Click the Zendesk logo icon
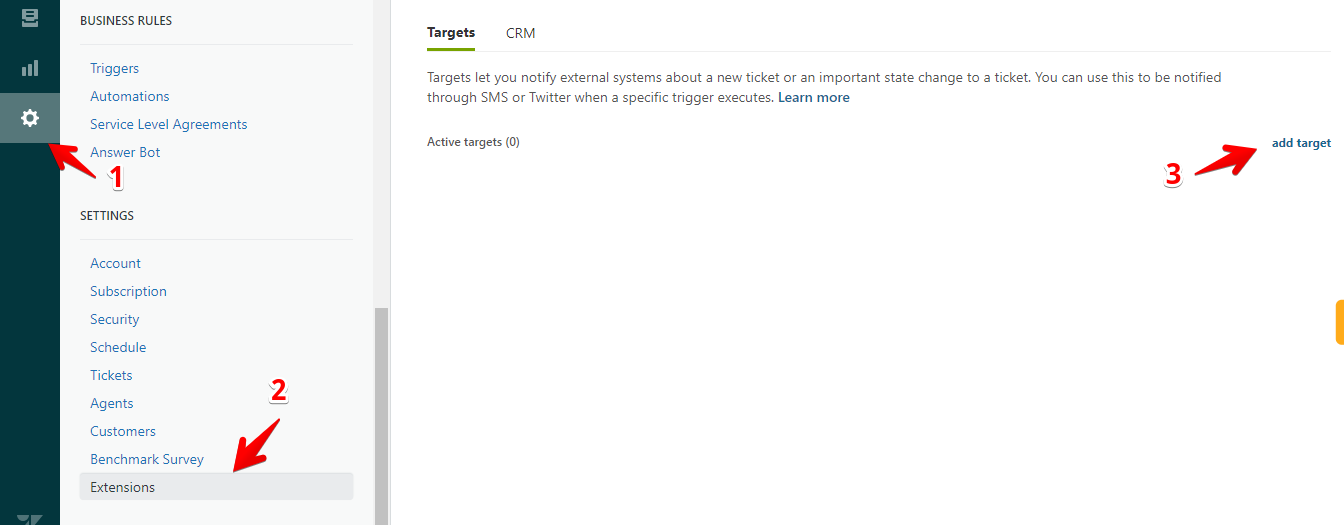Viewport: 1344px width, 525px height. click(30, 518)
